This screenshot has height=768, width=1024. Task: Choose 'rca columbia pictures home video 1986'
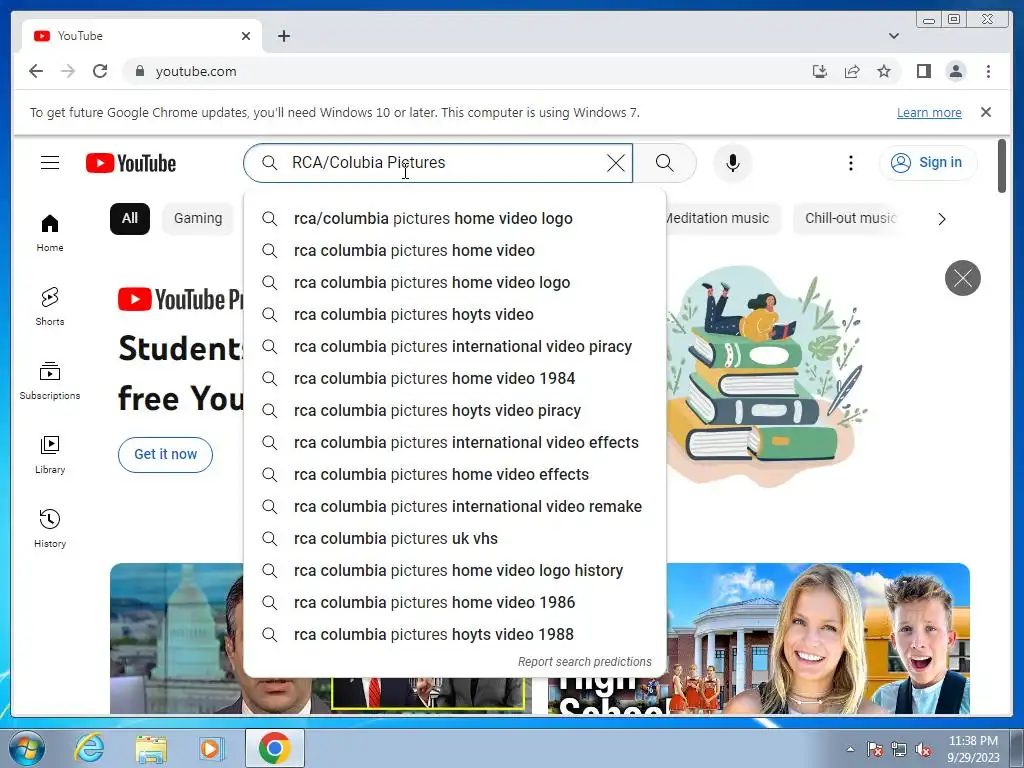point(455,602)
